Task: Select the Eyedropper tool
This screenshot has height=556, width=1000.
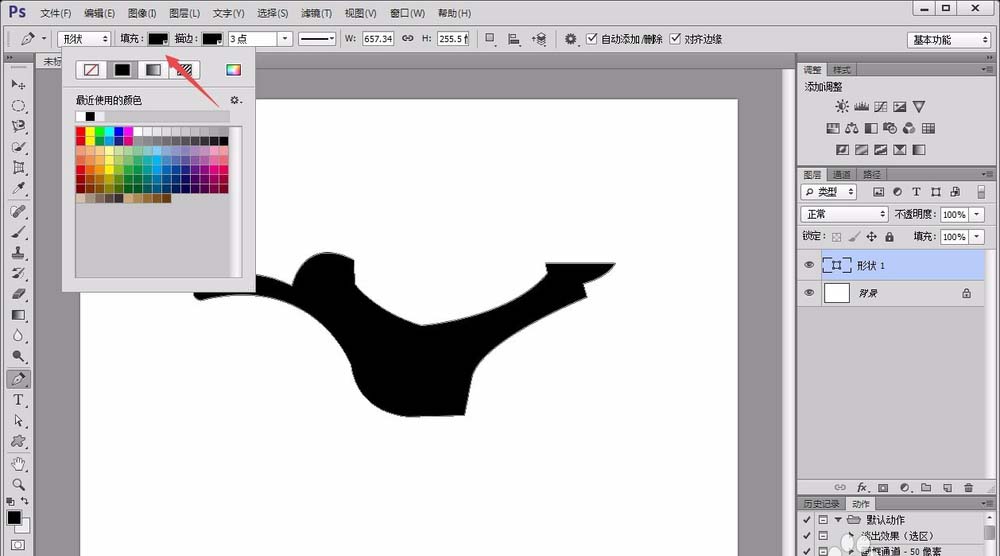Action: point(18,189)
